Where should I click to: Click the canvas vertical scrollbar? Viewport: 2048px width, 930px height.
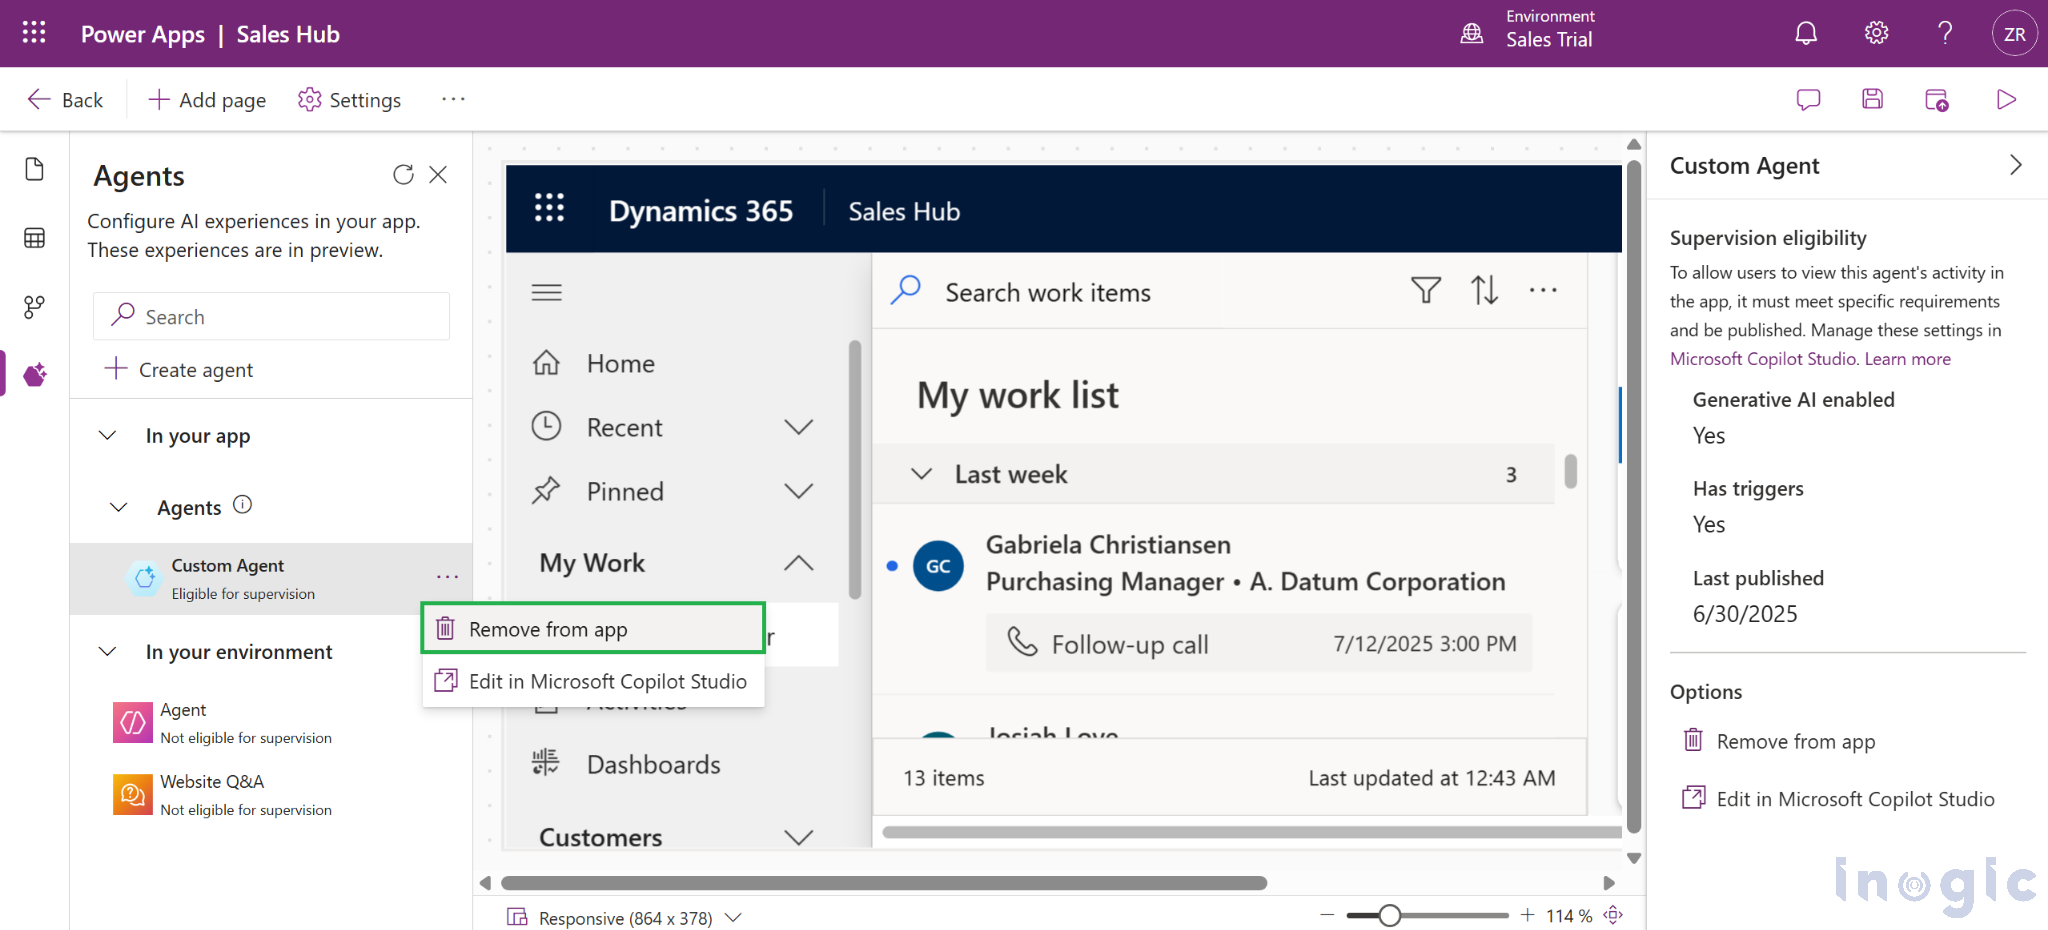pos(1634,497)
